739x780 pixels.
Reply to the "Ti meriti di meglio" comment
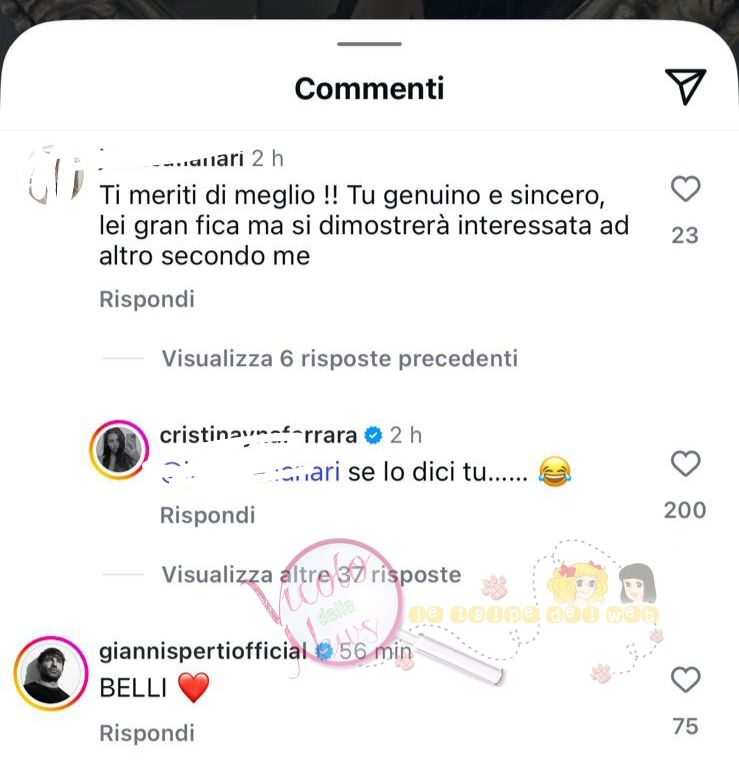[x=147, y=299]
